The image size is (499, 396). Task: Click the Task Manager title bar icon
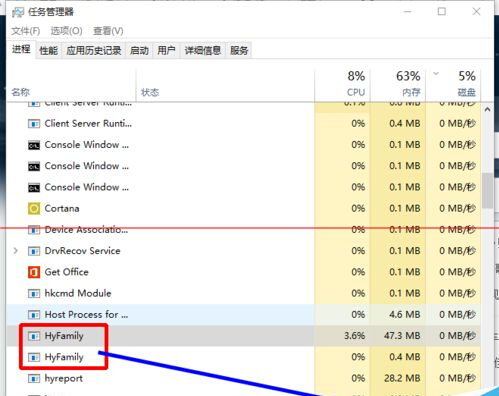(18, 12)
